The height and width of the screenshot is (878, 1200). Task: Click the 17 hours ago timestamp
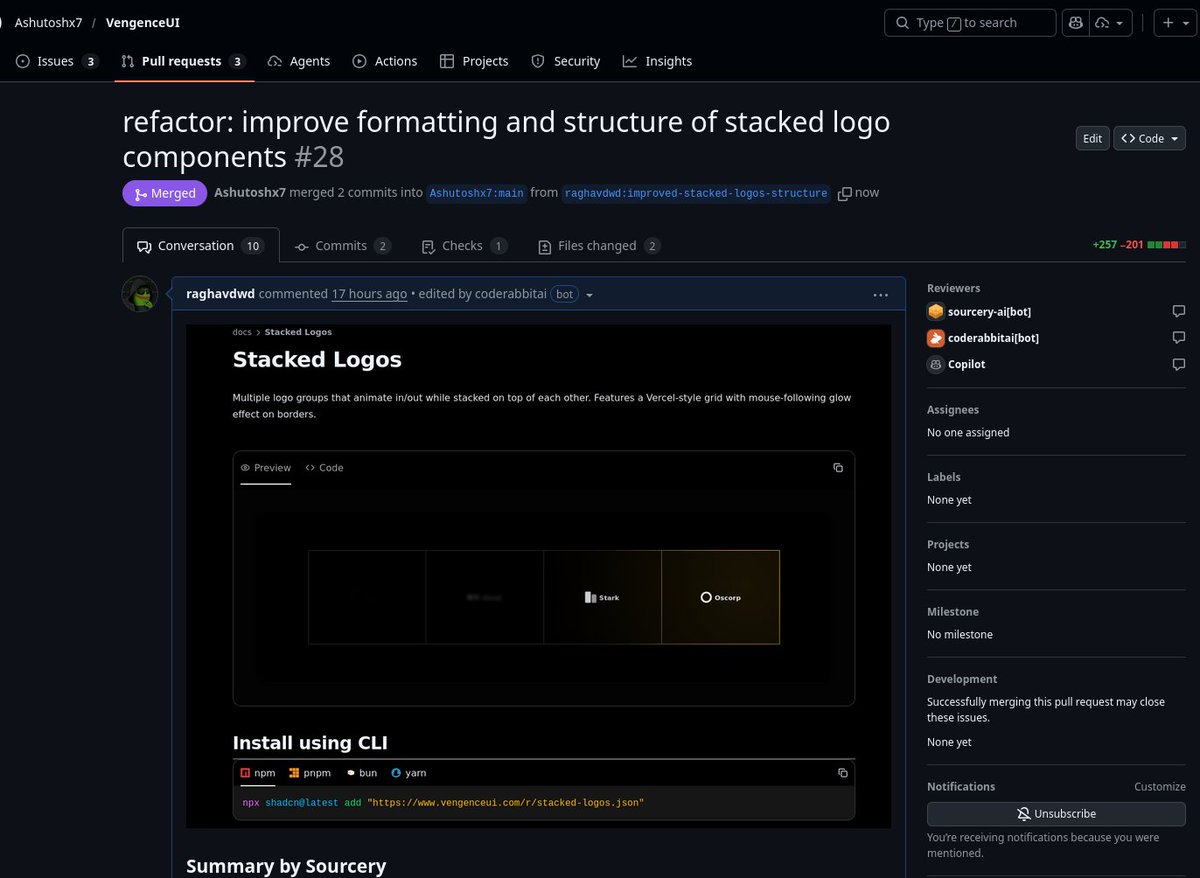[369, 294]
